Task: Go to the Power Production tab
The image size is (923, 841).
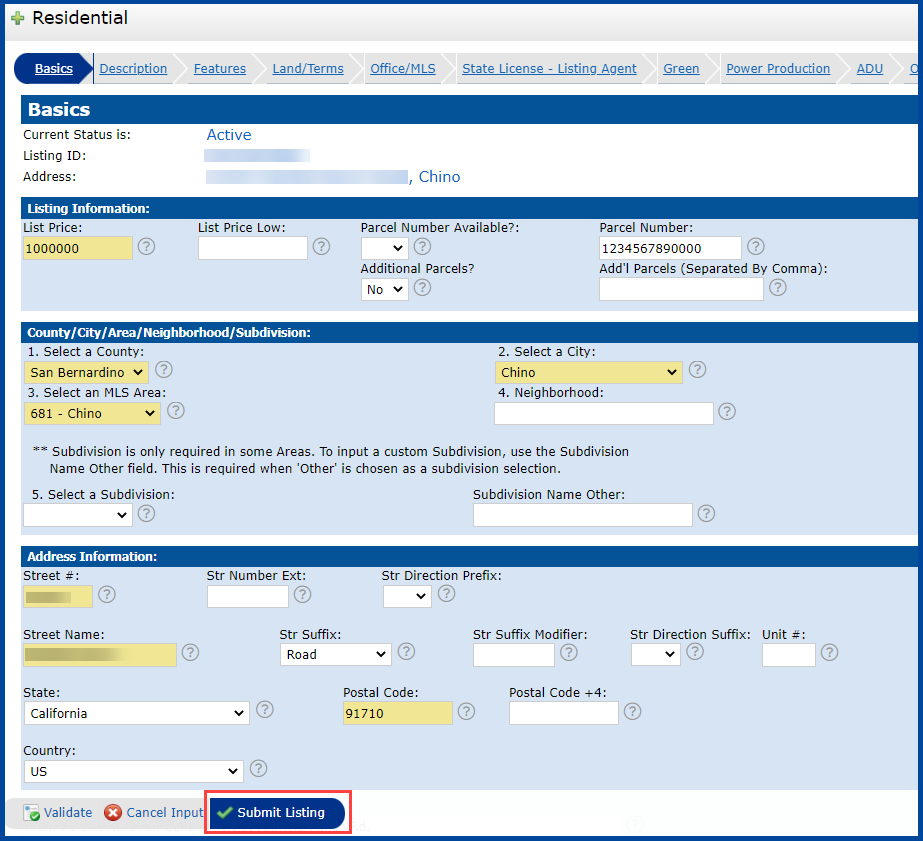Action: click(777, 69)
